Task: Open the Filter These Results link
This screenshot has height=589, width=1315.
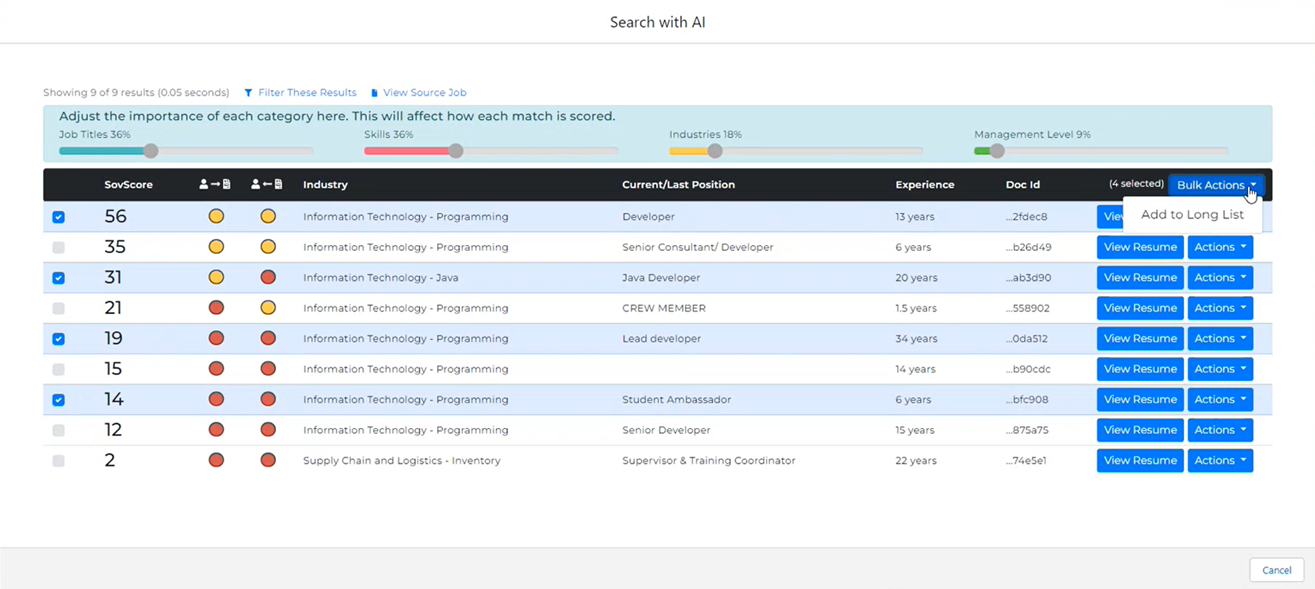Action: click(x=307, y=93)
